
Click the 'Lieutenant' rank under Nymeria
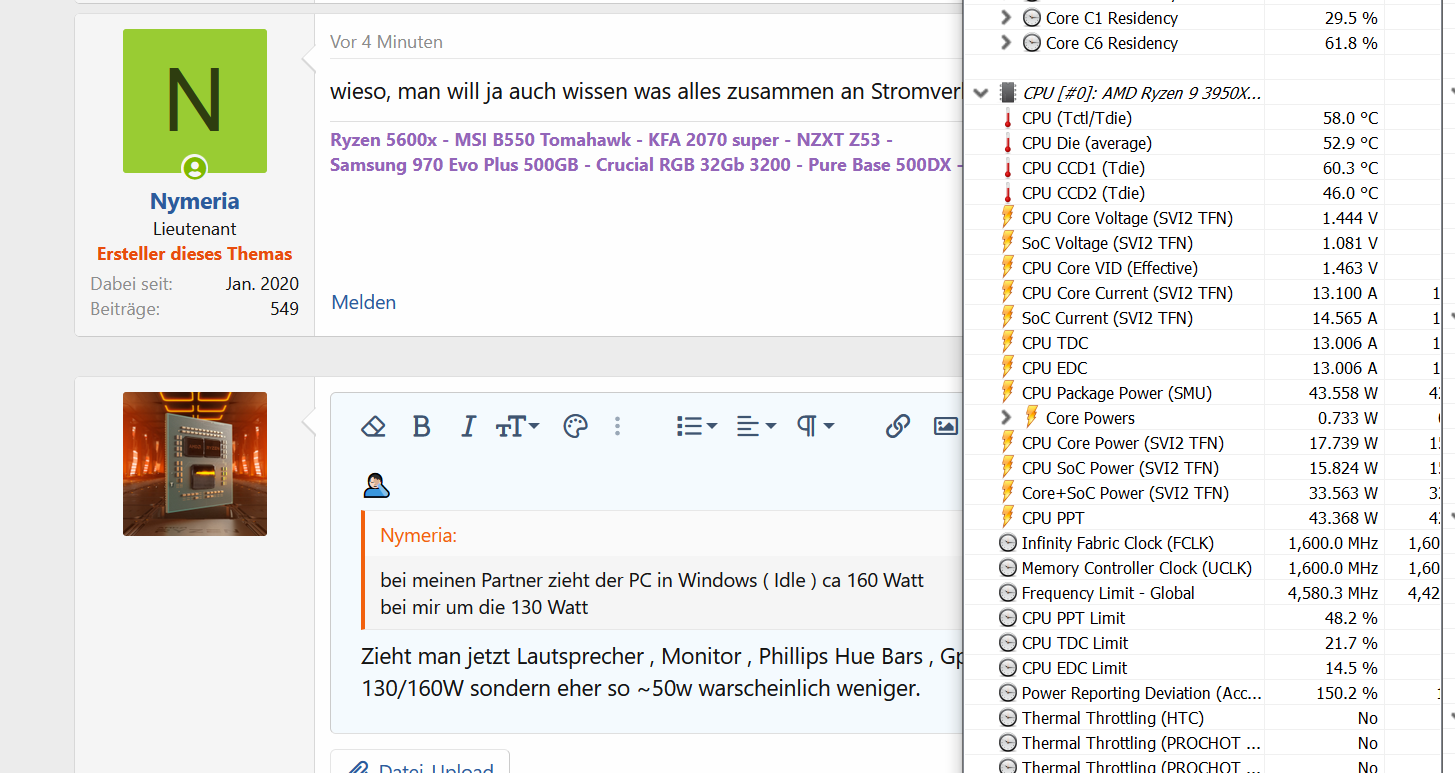[195, 229]
